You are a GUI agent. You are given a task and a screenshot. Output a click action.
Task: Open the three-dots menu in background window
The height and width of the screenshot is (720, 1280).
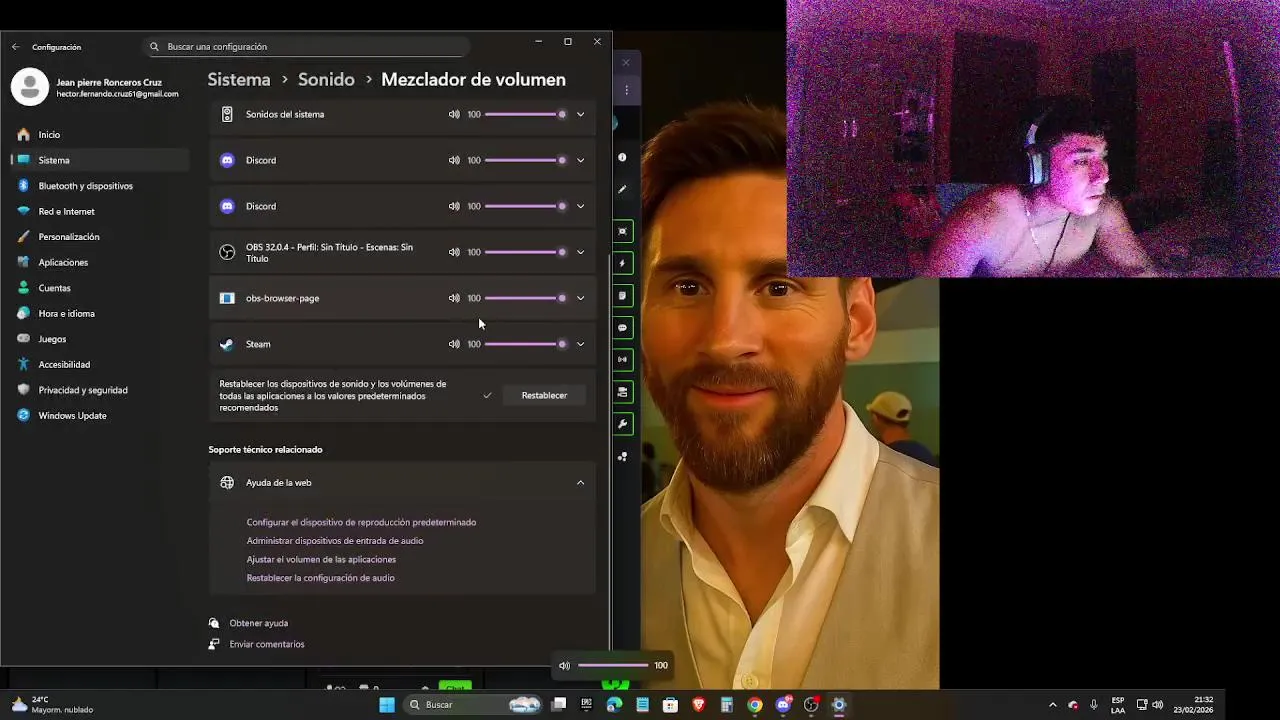coord(626,90)
